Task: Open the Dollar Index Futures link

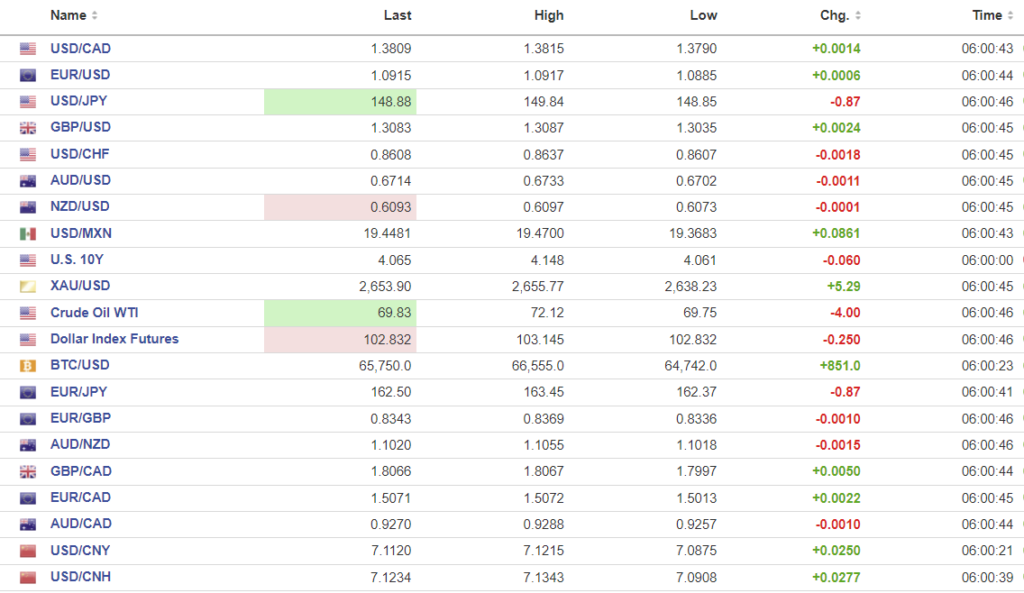Action: point(114,339)
